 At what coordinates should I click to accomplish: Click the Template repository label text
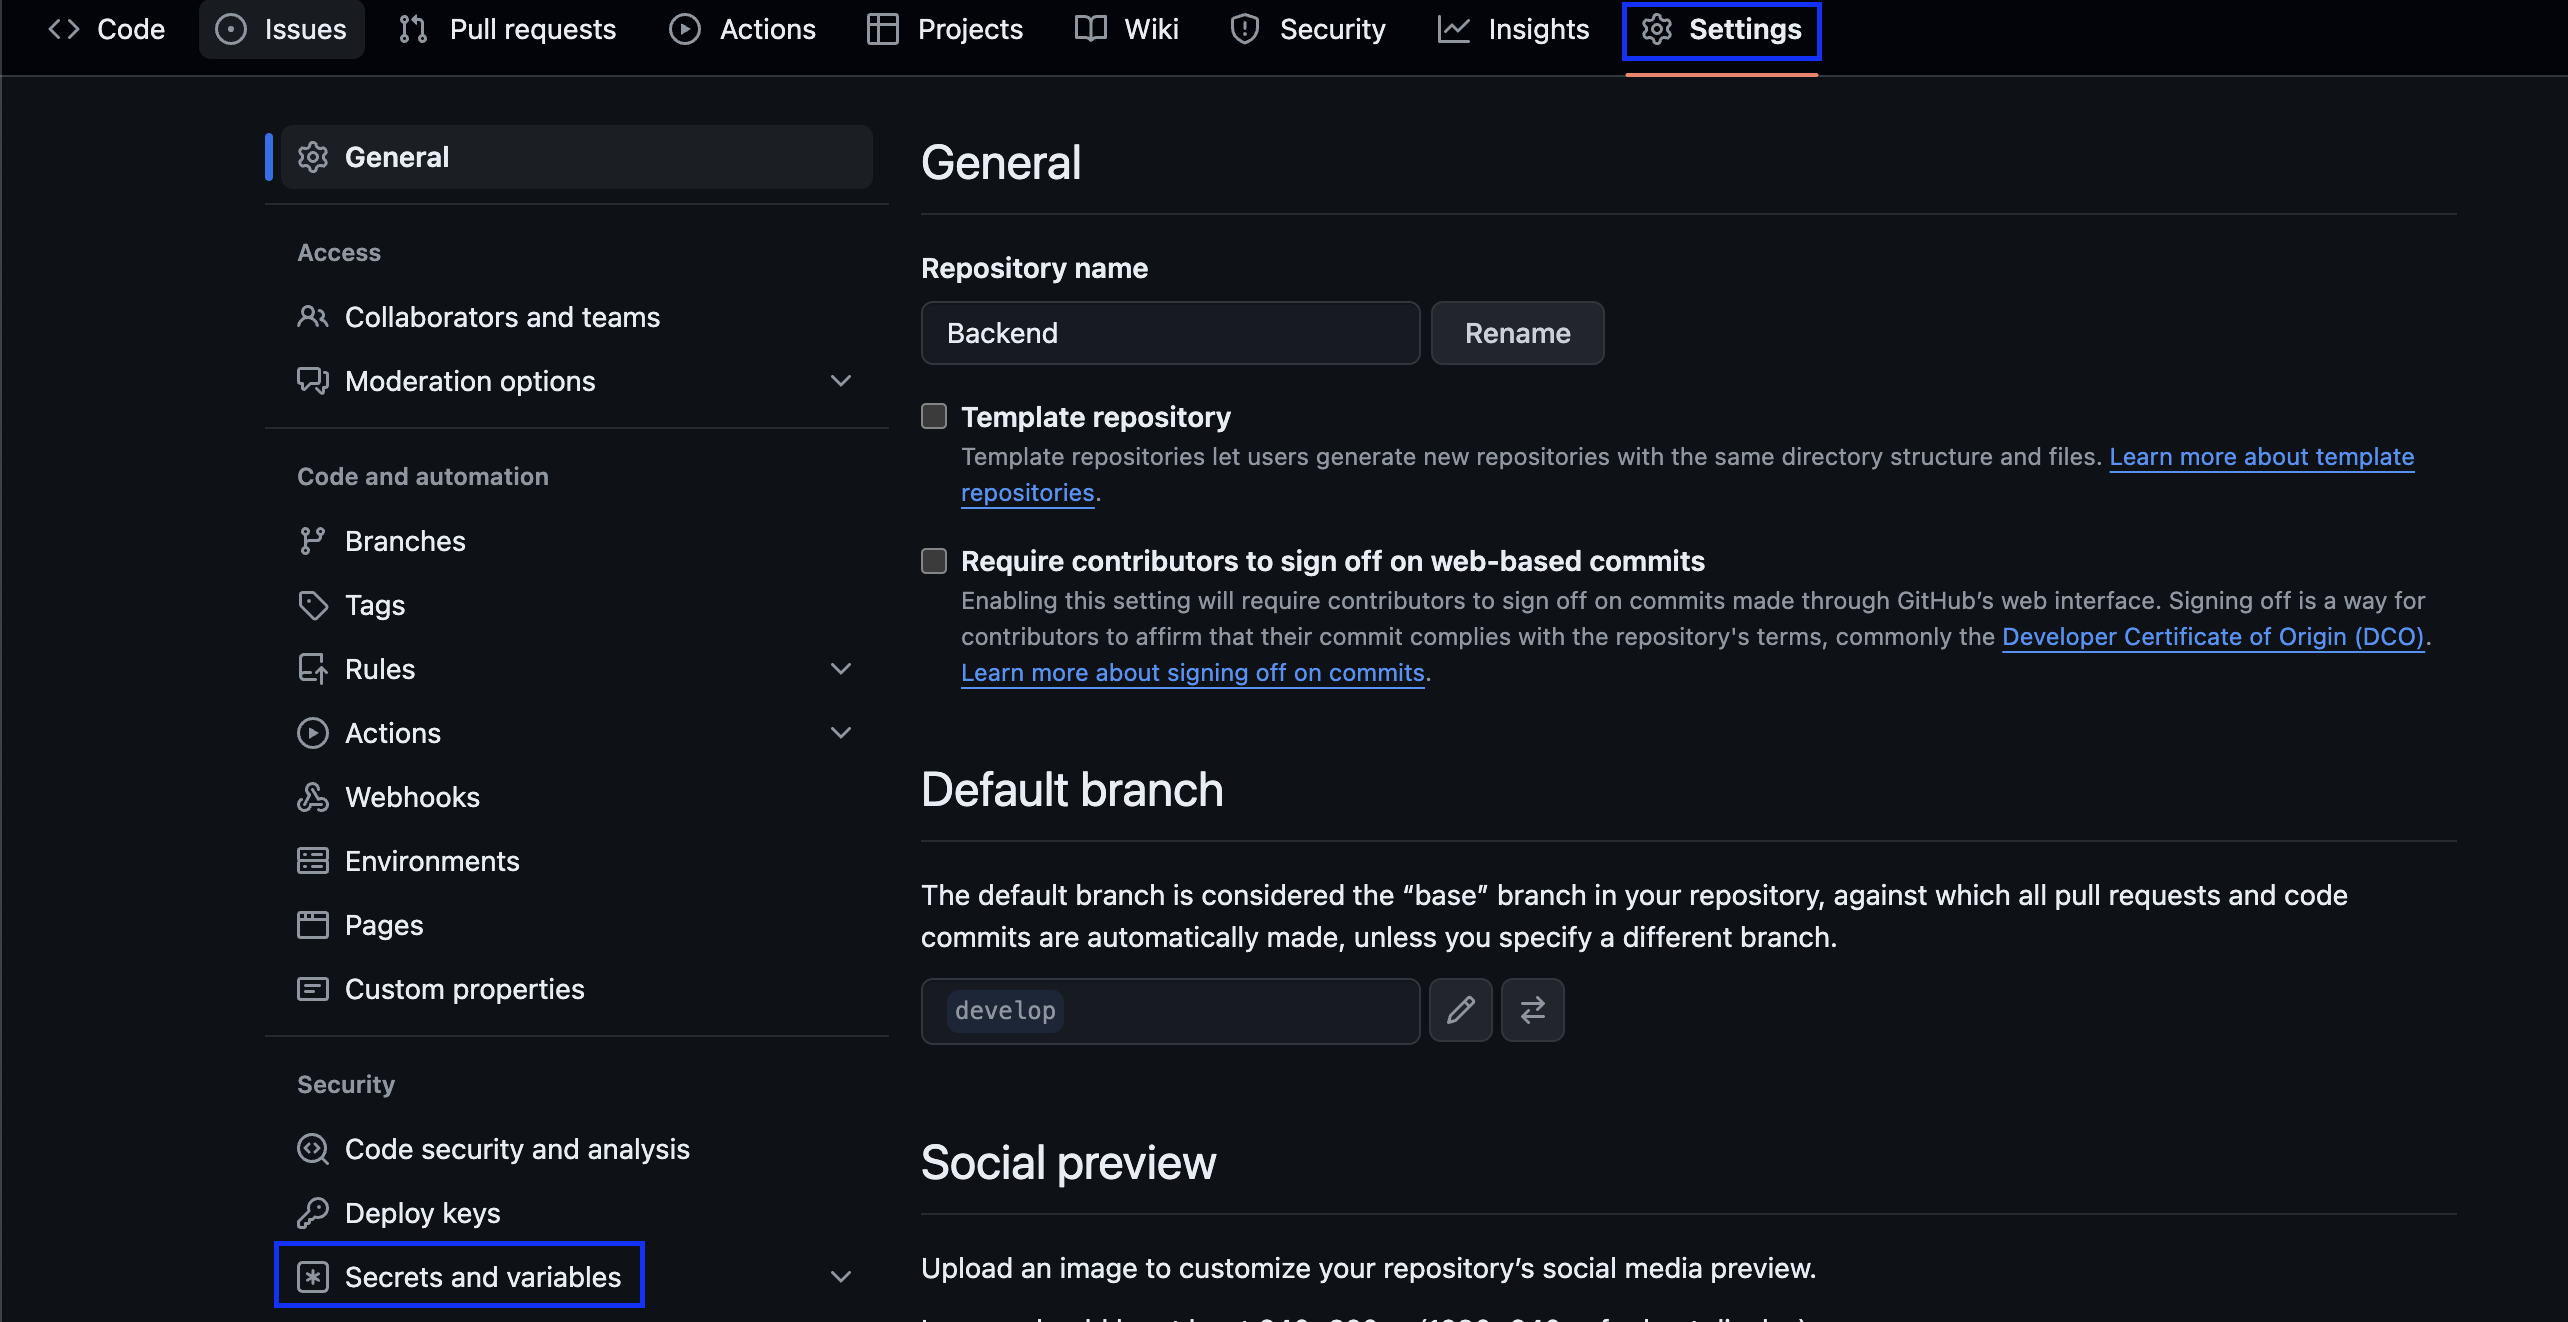pyautogui.click(x=1095, y=417)
